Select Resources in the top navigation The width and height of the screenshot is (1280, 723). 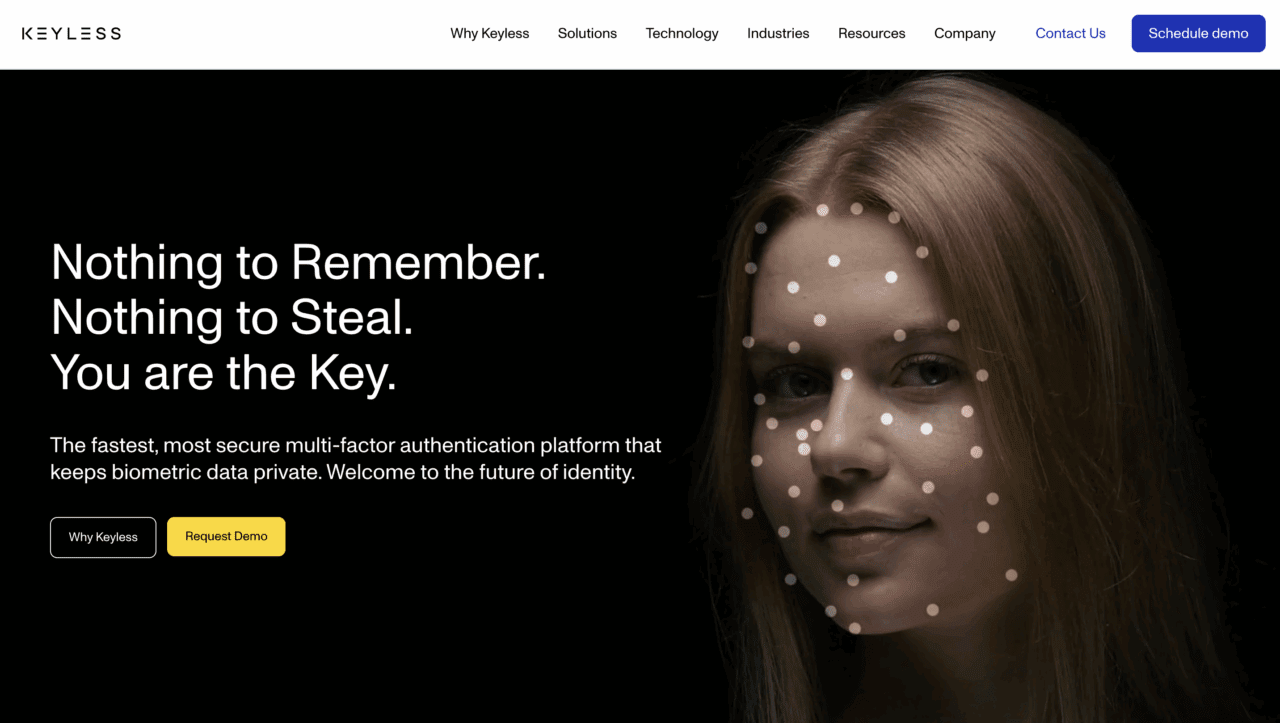(x=871, y=33)
